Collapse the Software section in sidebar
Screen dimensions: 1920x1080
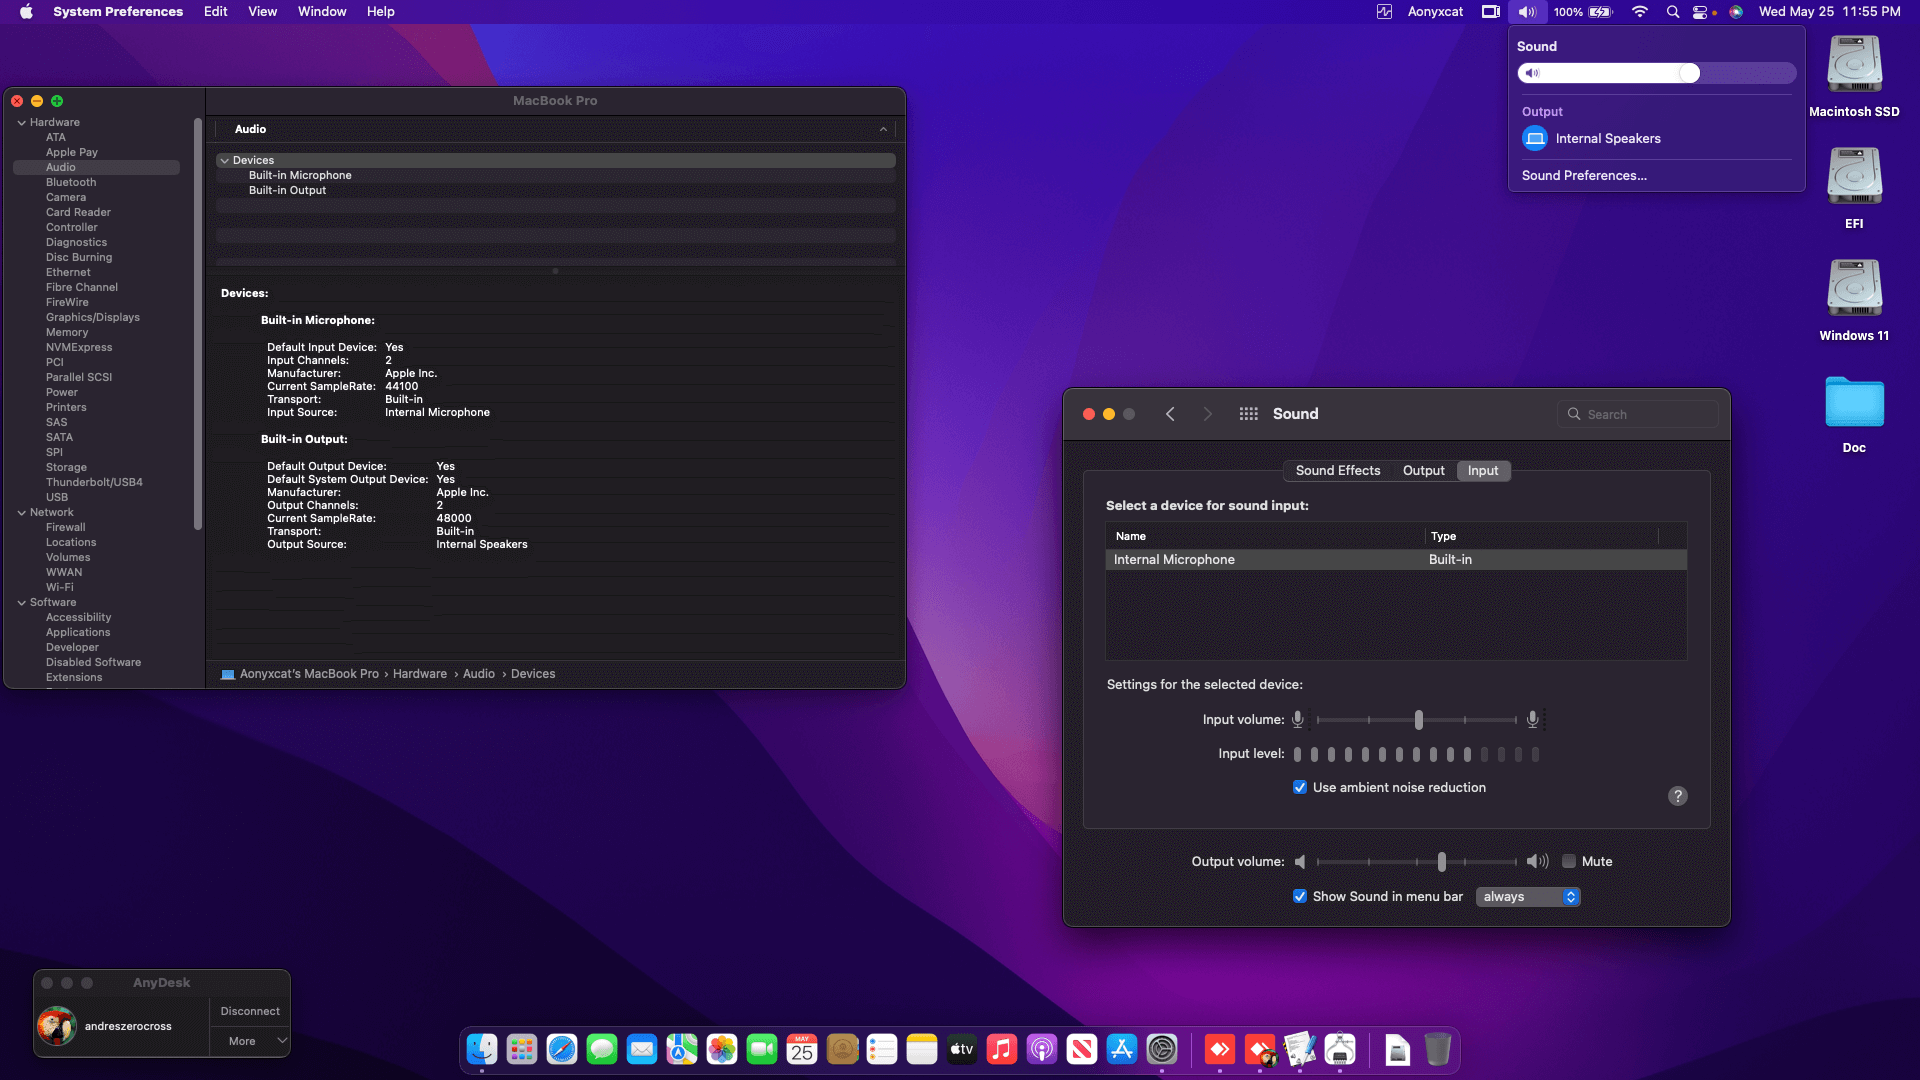pyautogui.click(x=22, y=603)
